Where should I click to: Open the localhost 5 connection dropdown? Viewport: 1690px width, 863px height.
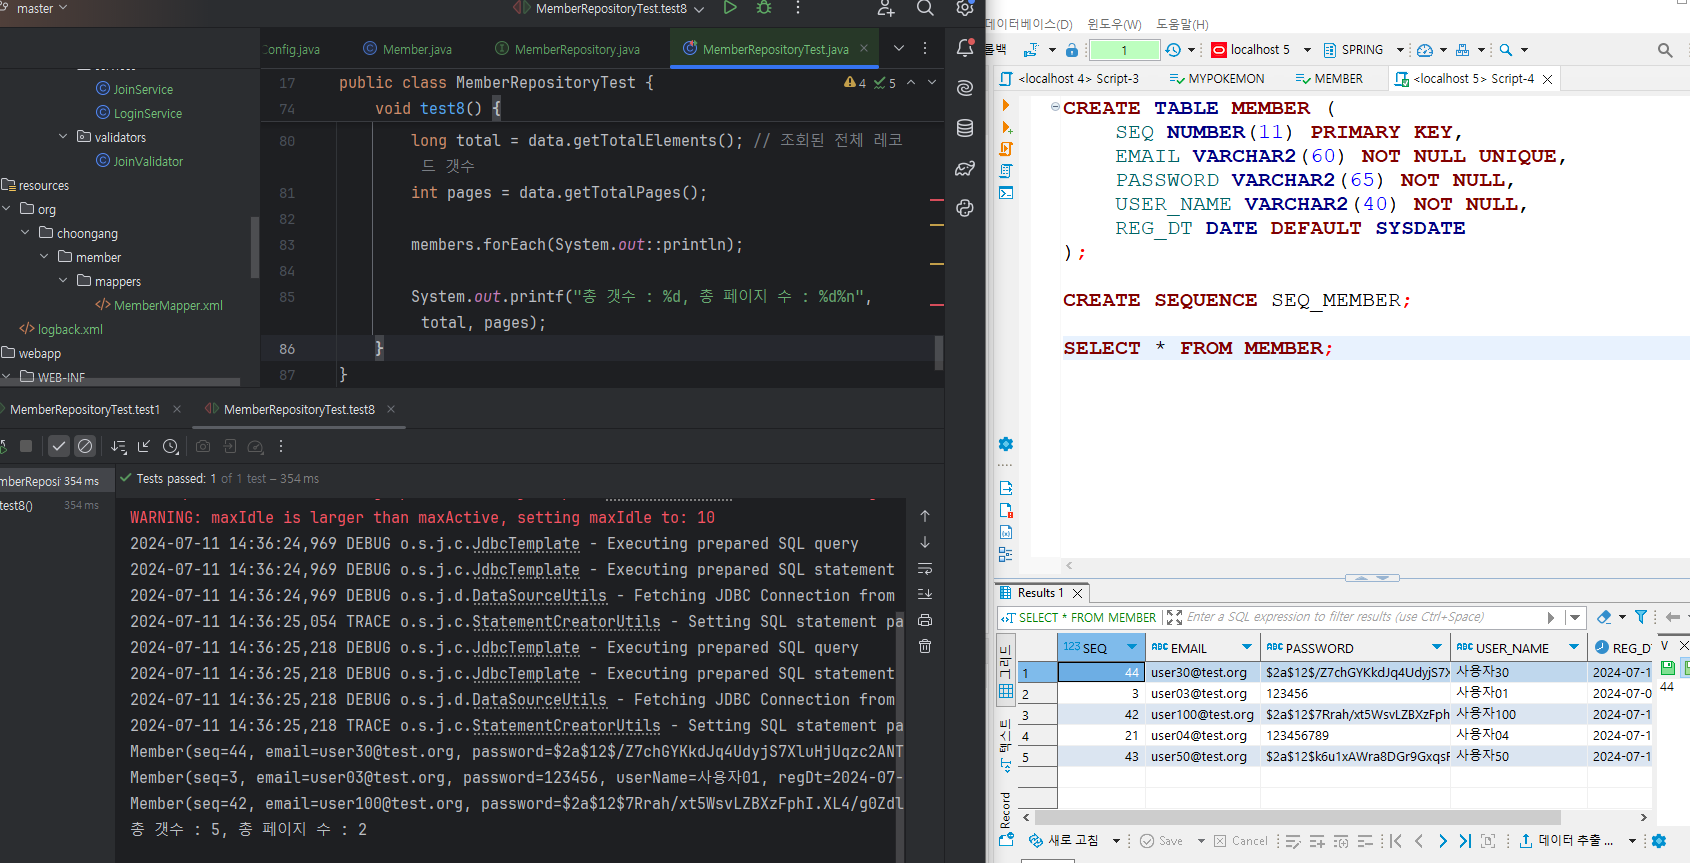coord(1307,50)
